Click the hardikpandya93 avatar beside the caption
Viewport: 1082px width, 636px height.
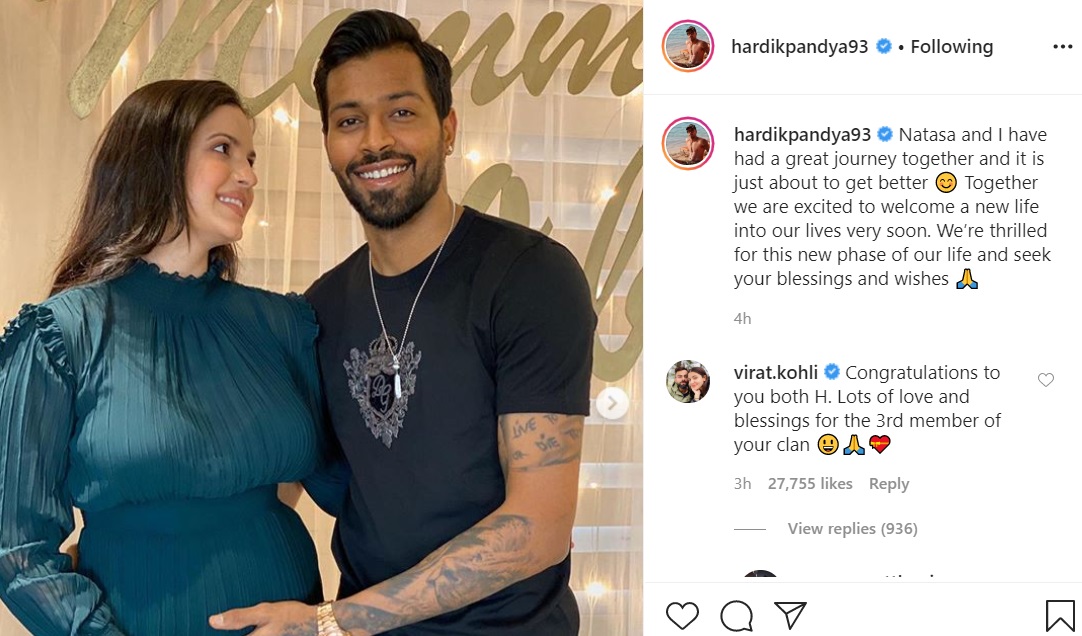687,143
